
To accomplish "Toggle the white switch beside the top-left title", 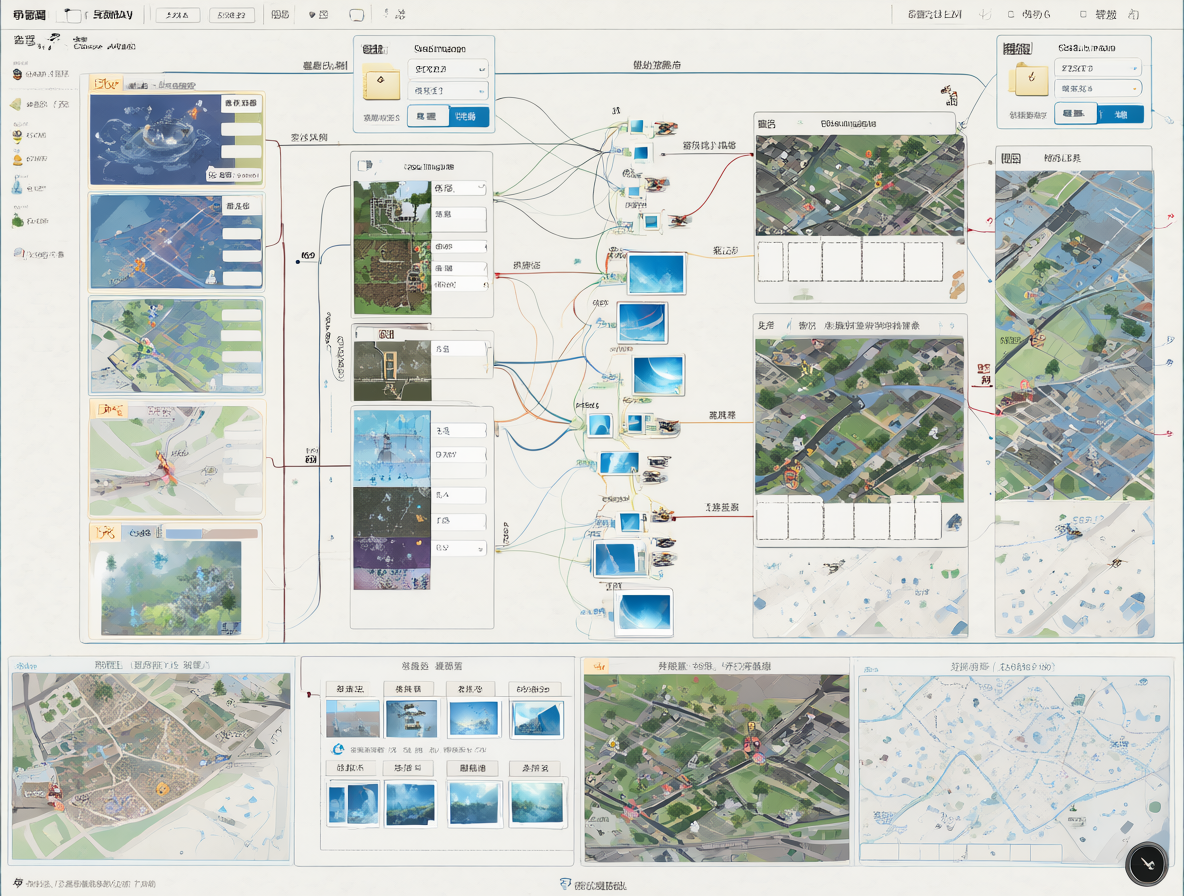I will 71,14.
